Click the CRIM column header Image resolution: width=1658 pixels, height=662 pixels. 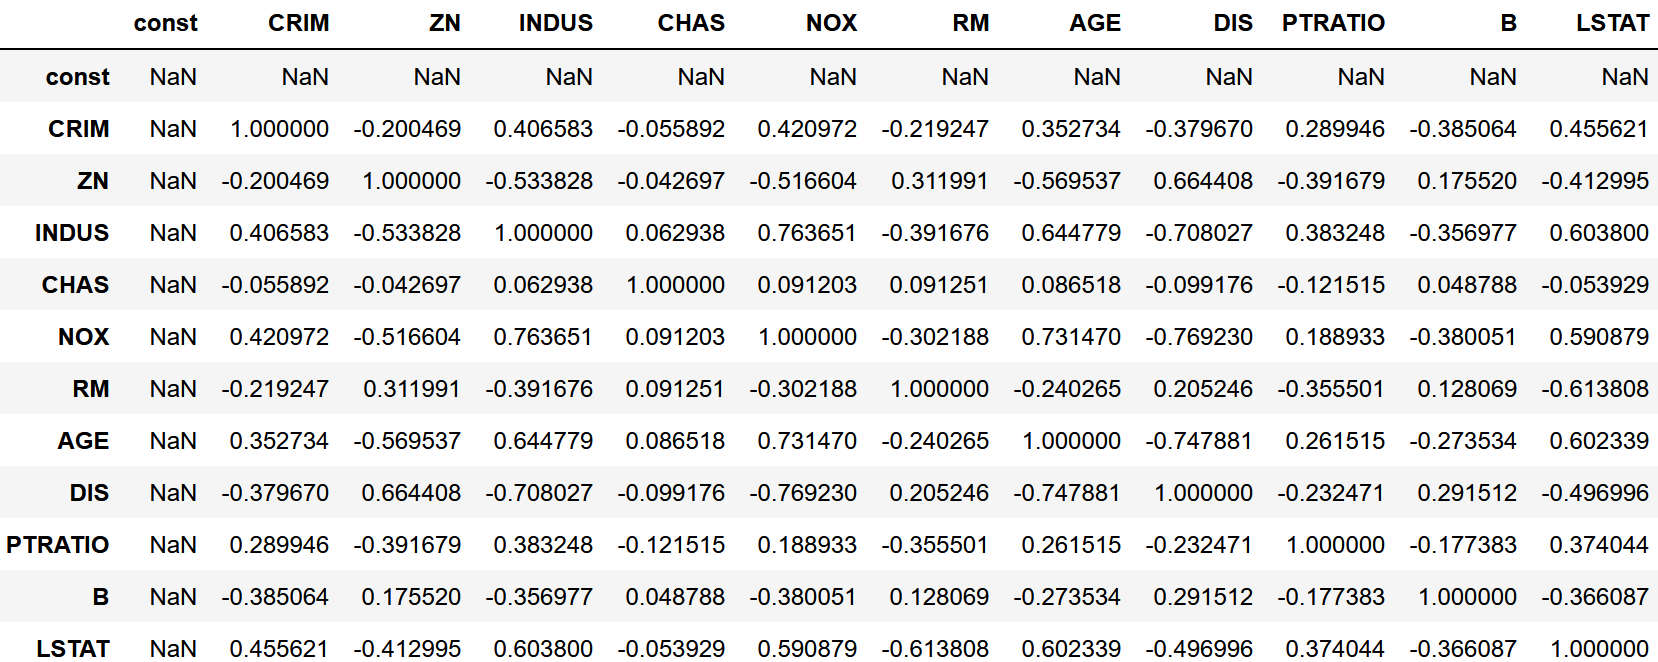pyautogui.click(x=298, y=23)
